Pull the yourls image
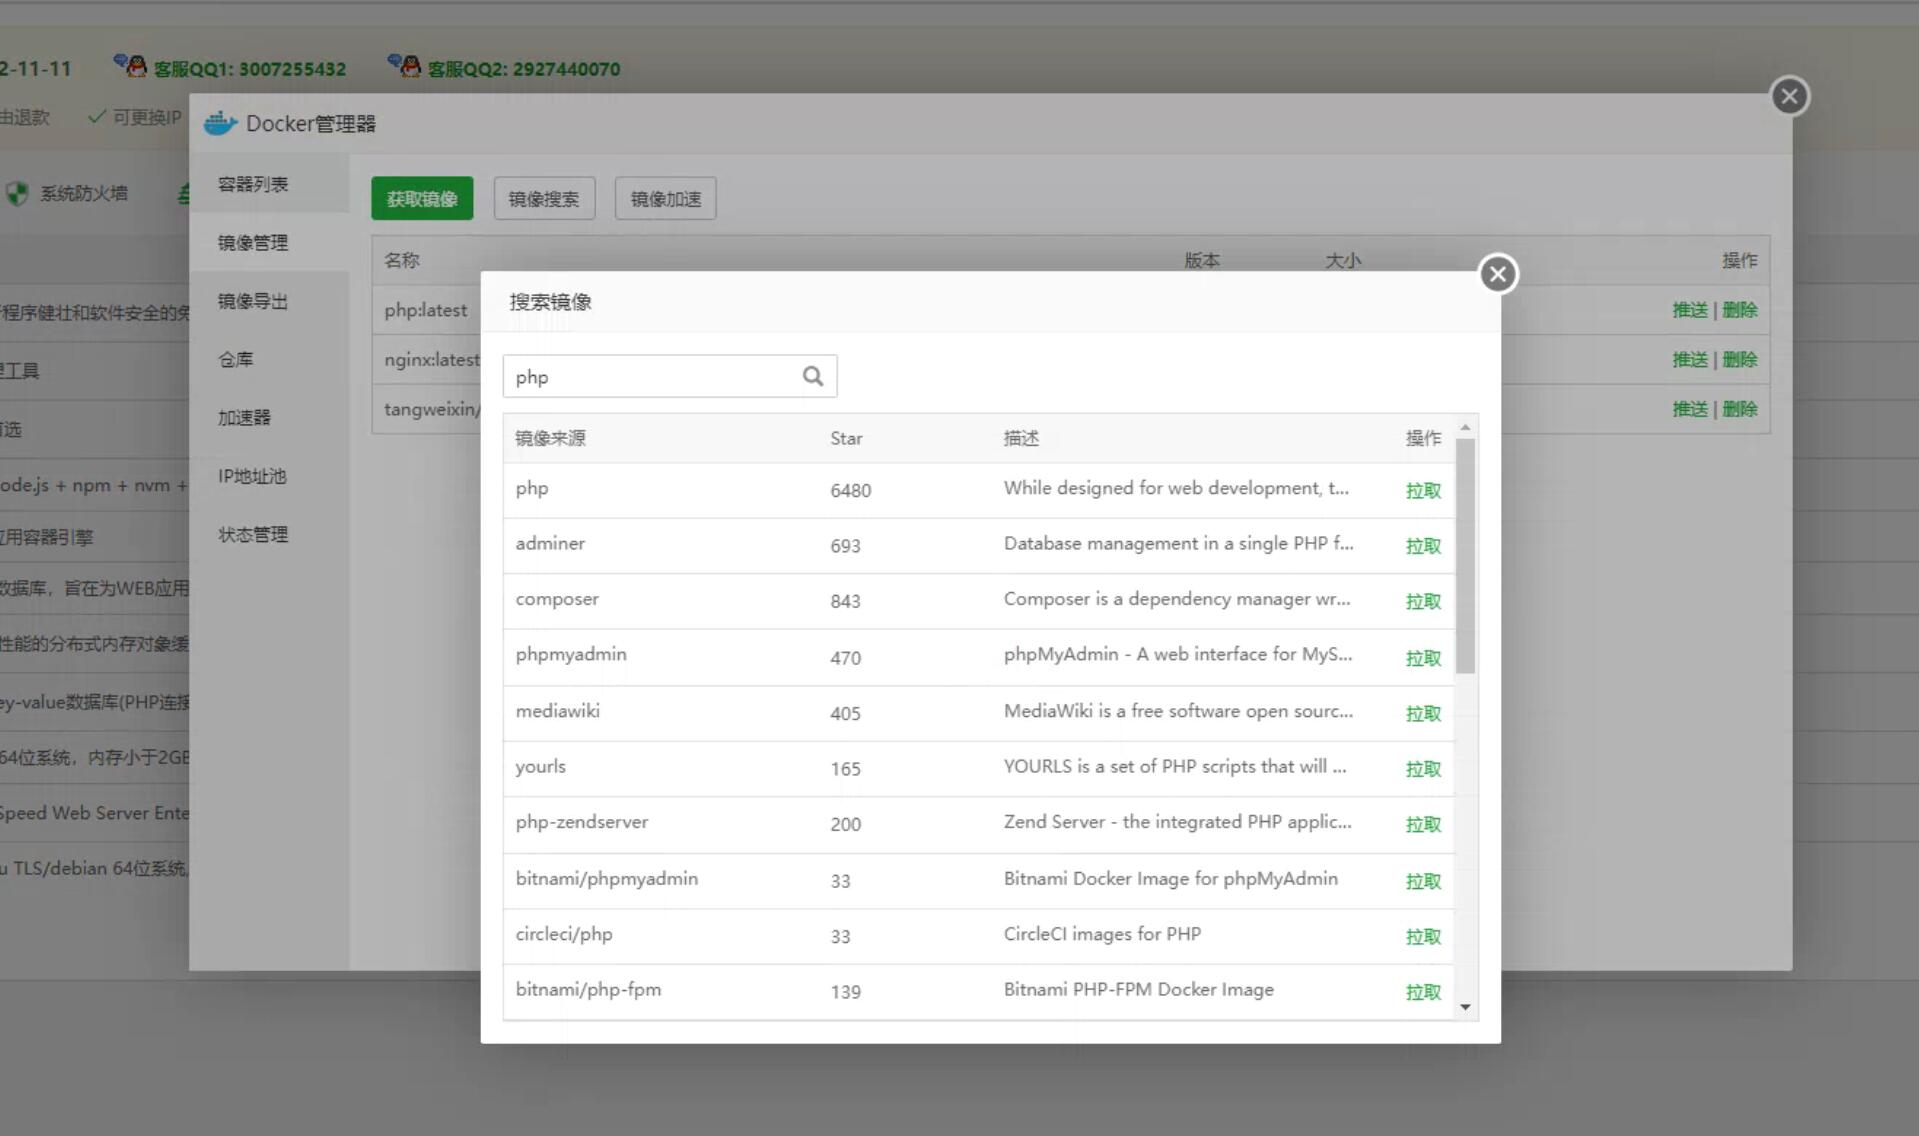Viewport: 1919px width, 1136px height. tap(1423, 768)
